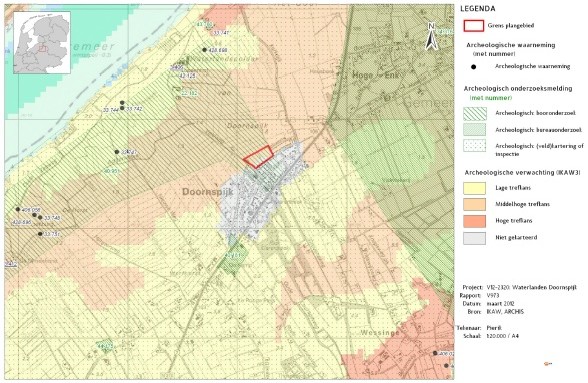The height and width of the screenshot is (383, 588).
Task: Click the hatched booronderzoek legend symbol
Action: click(x=474, y=113)
